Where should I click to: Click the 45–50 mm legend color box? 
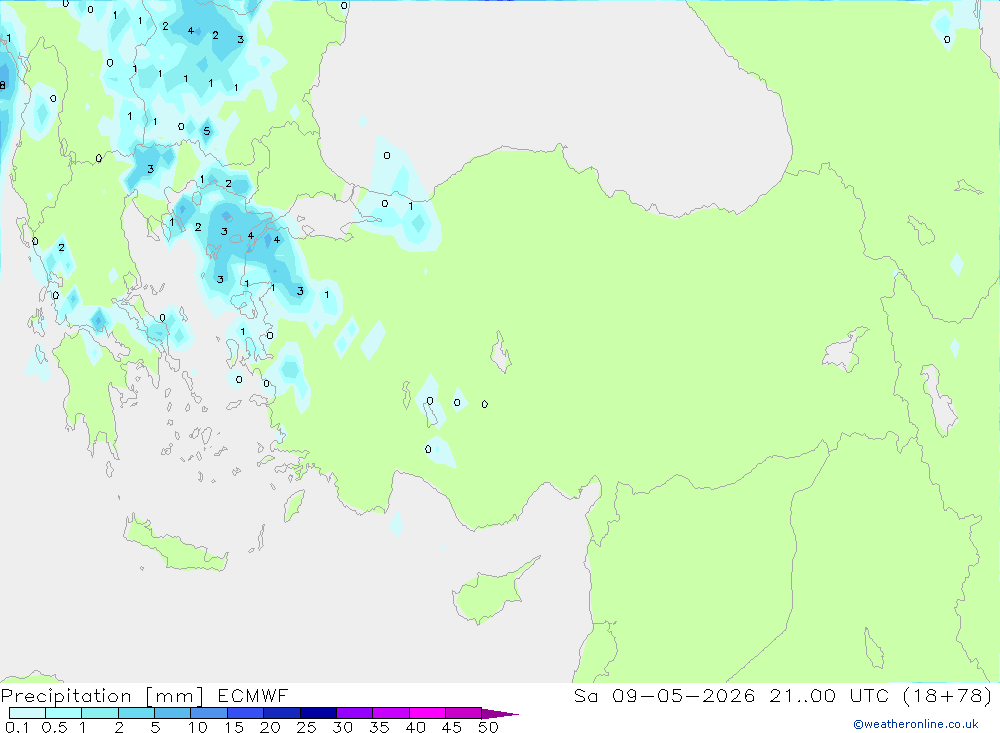coord(464,713)
